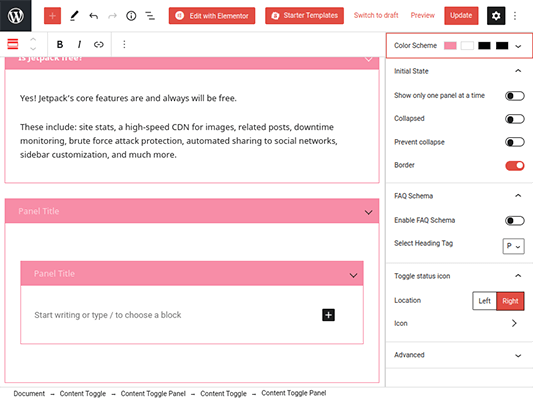Move the block down
The image size is (533, 400).
[x=33, y=49]
